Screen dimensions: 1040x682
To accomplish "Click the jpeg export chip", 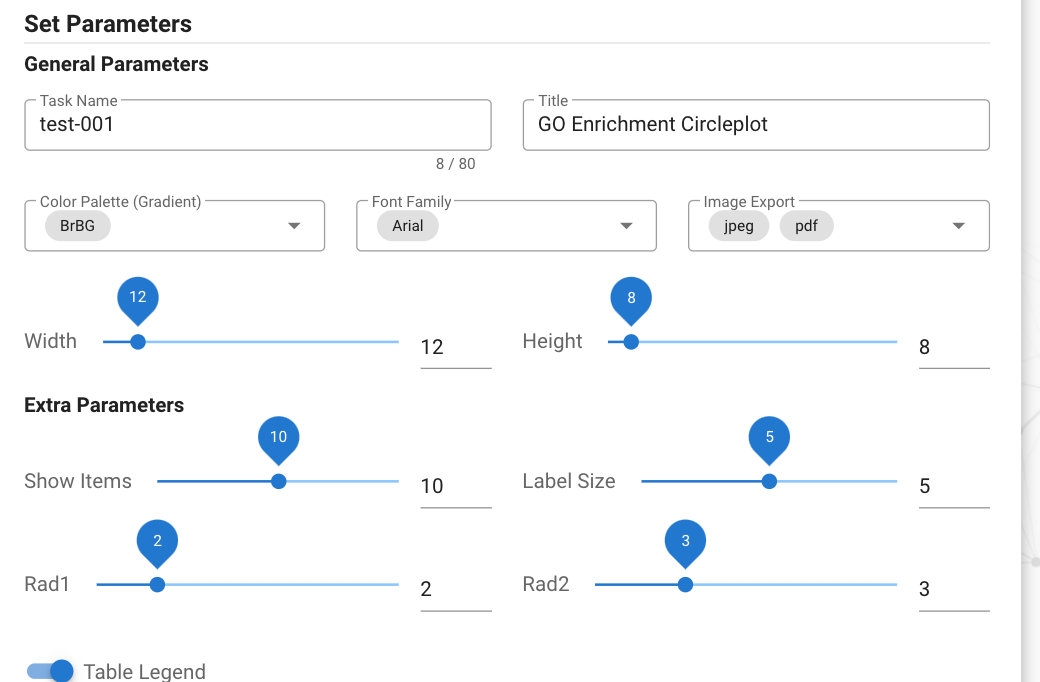I will 738,226.
